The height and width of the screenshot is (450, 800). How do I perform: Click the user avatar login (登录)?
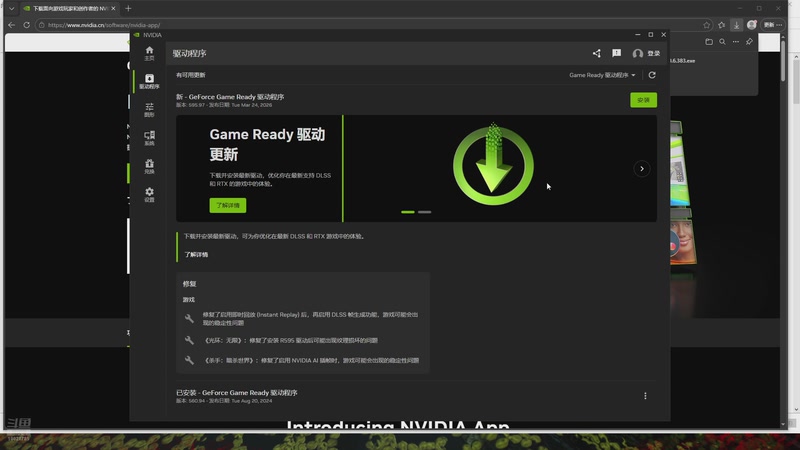(646, 53)
